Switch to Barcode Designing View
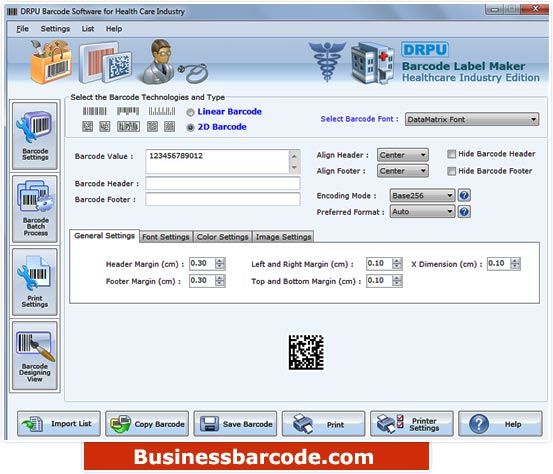The height and width of the screenshot is (474, 553). [35, 356]
